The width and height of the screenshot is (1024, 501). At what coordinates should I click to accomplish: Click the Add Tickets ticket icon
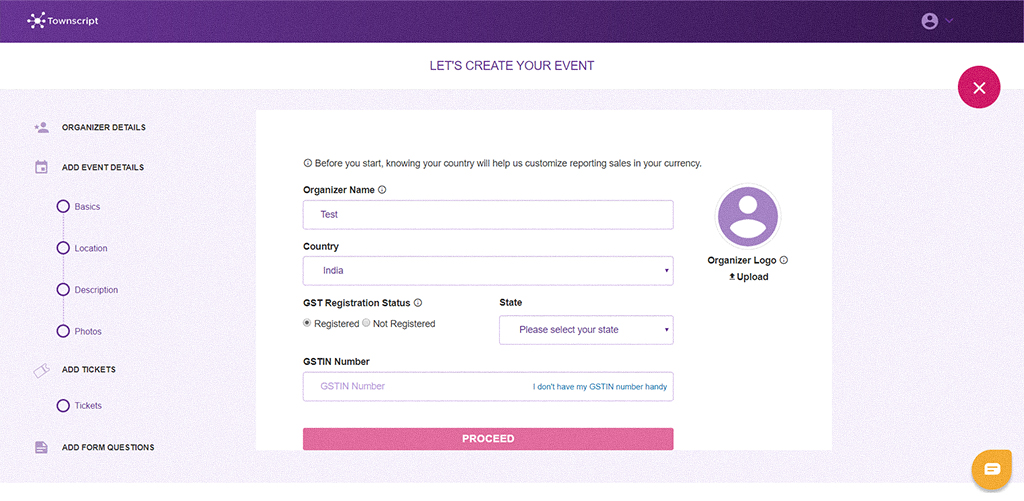41,370
